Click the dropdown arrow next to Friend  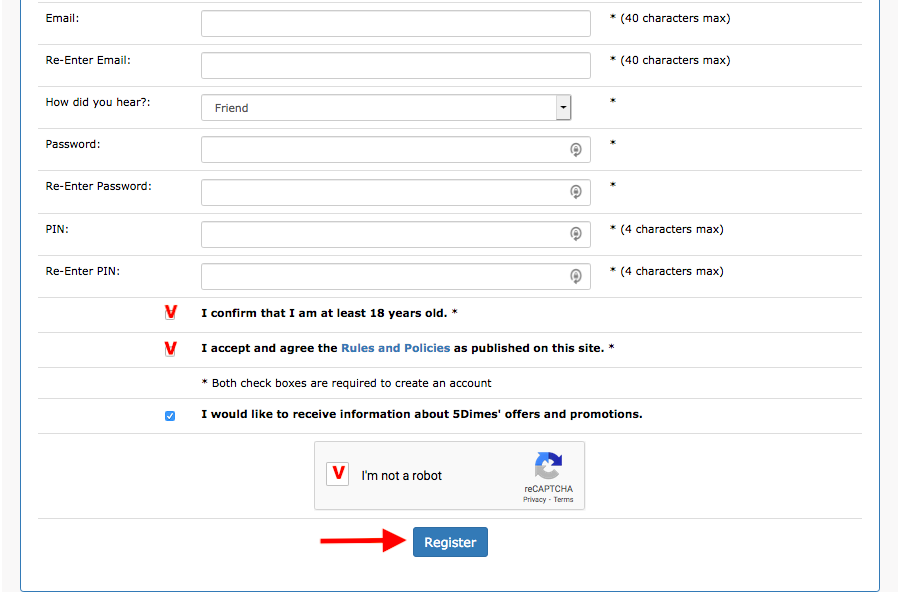click(563, 108)
